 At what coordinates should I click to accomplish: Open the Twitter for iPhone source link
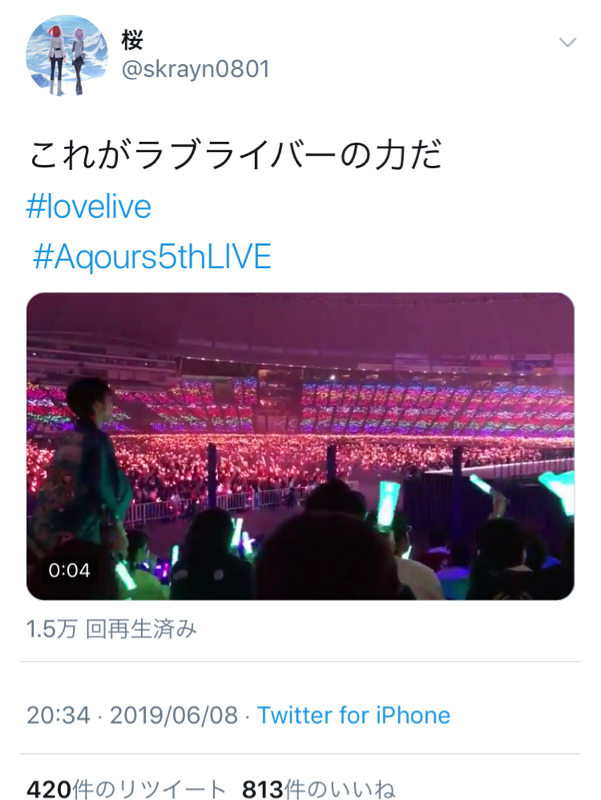[353, 715]
